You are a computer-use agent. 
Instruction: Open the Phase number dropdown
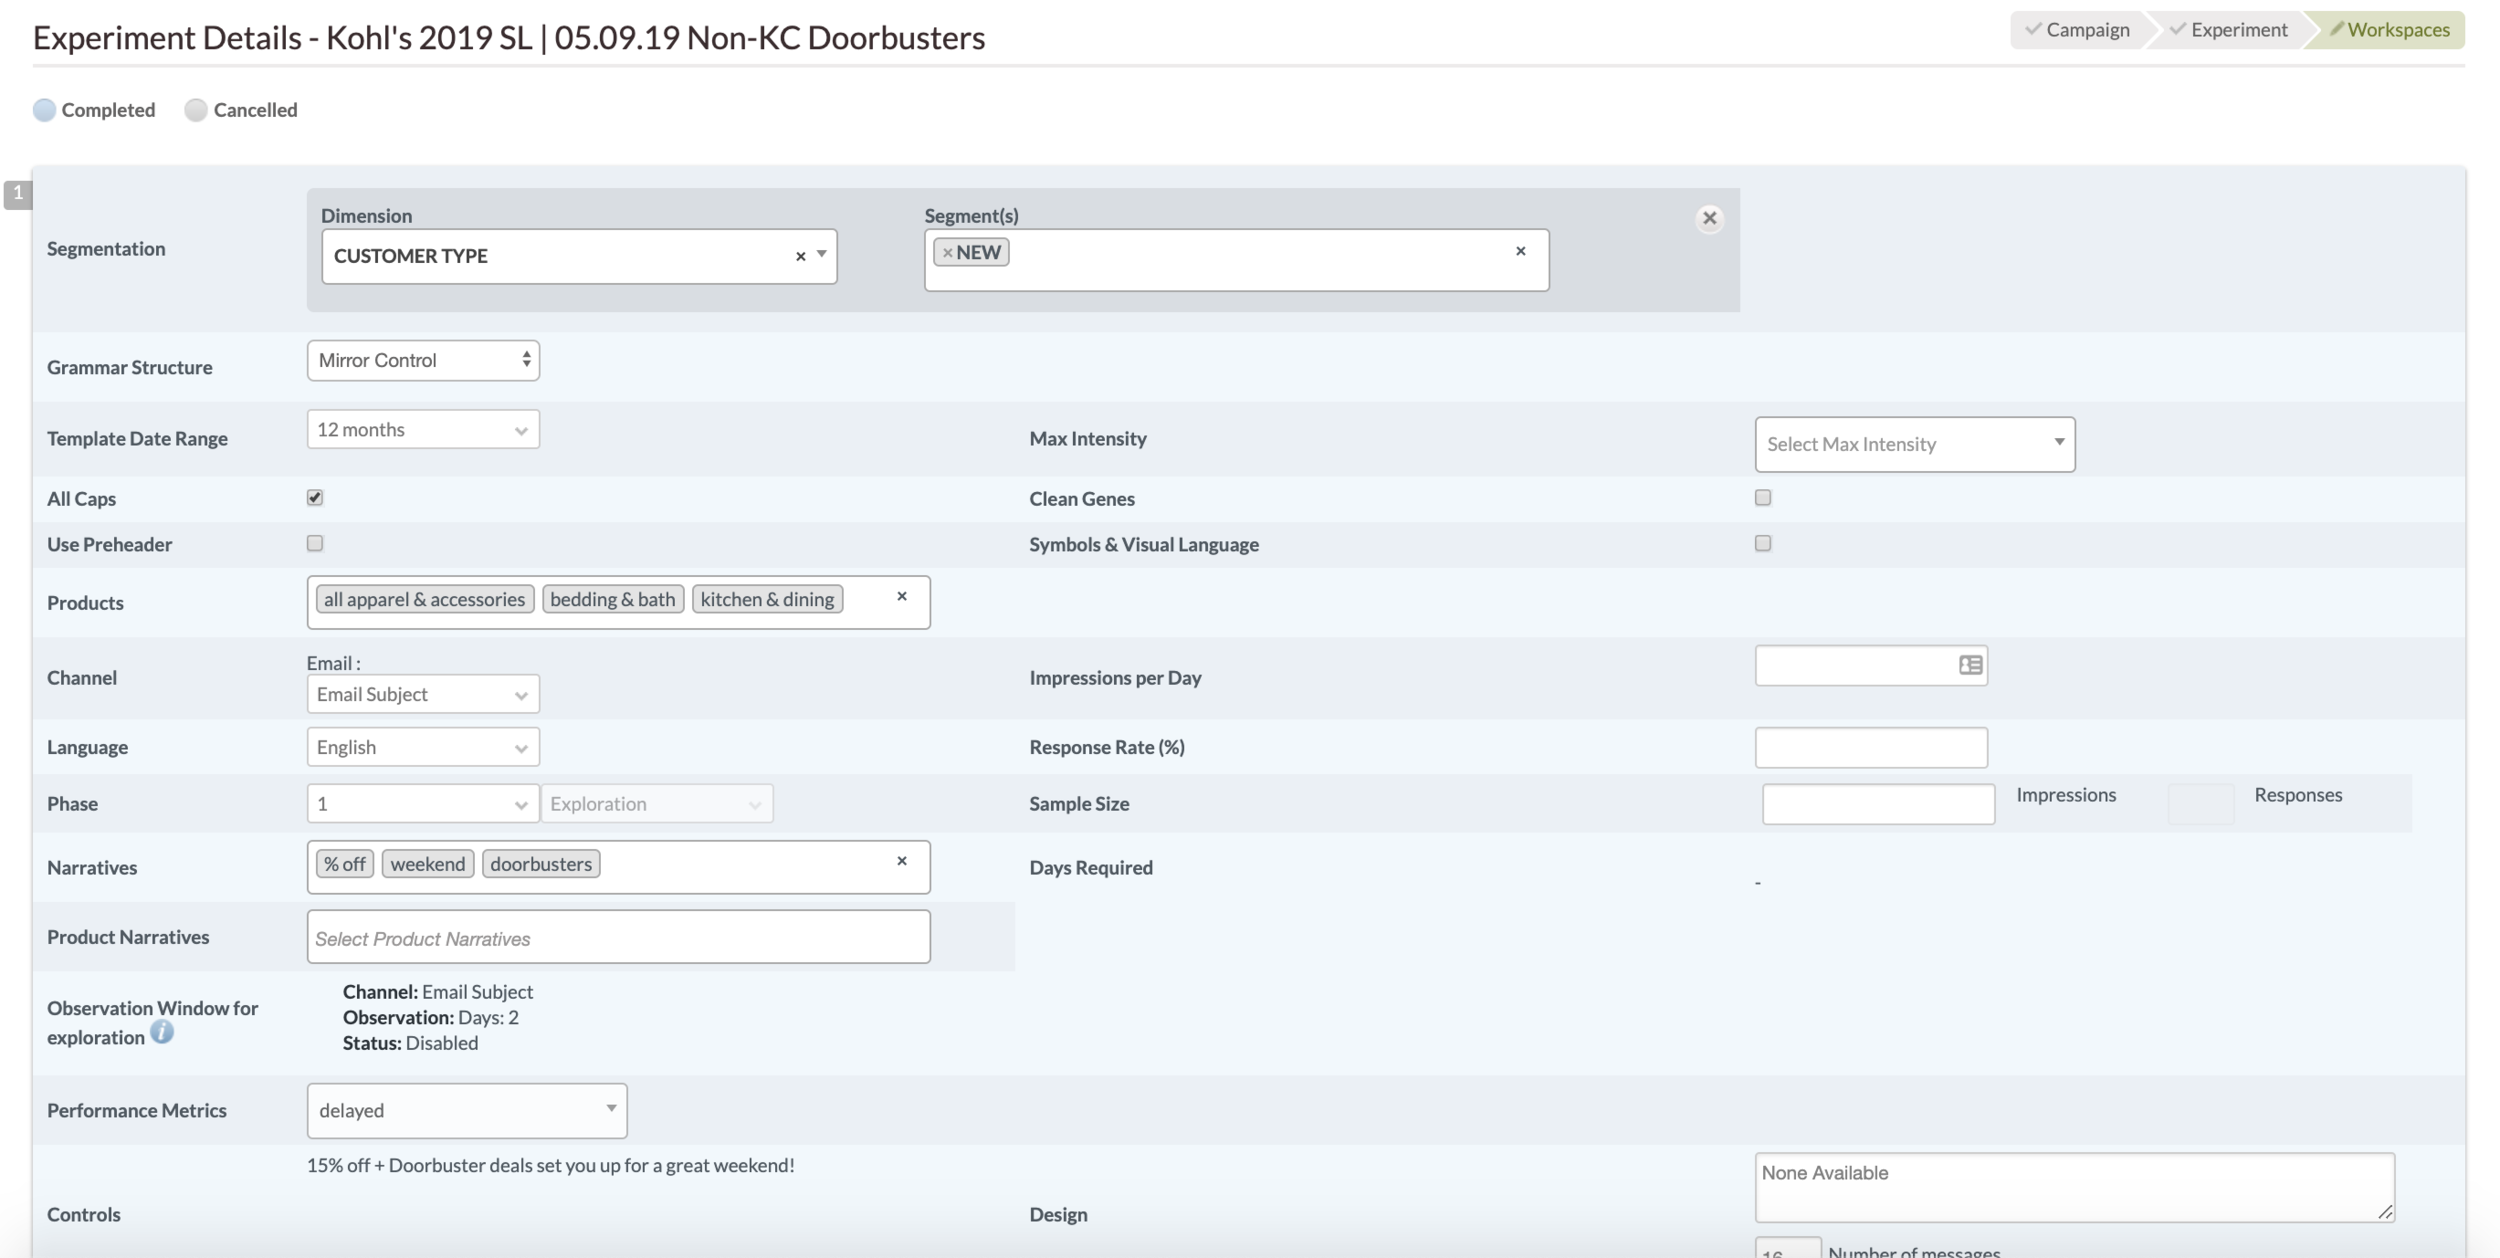point(423,803)
